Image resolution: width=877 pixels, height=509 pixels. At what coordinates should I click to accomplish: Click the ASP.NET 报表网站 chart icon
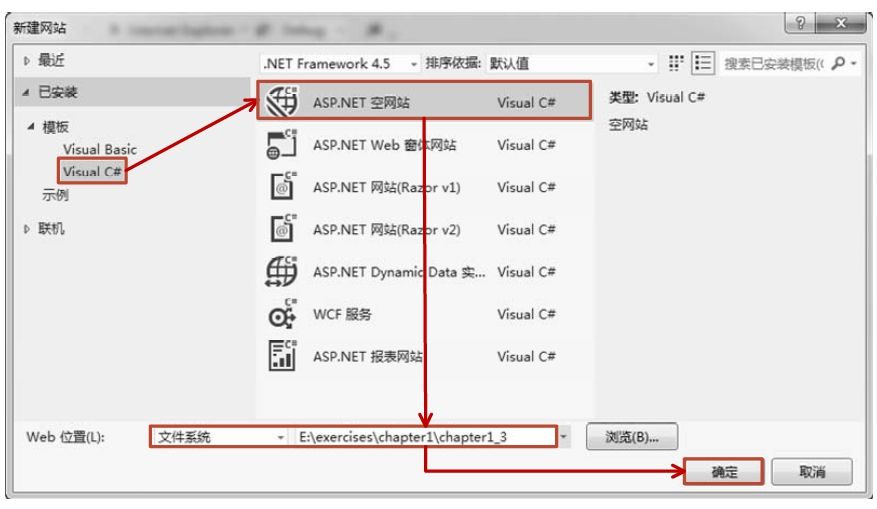point(282,356)
